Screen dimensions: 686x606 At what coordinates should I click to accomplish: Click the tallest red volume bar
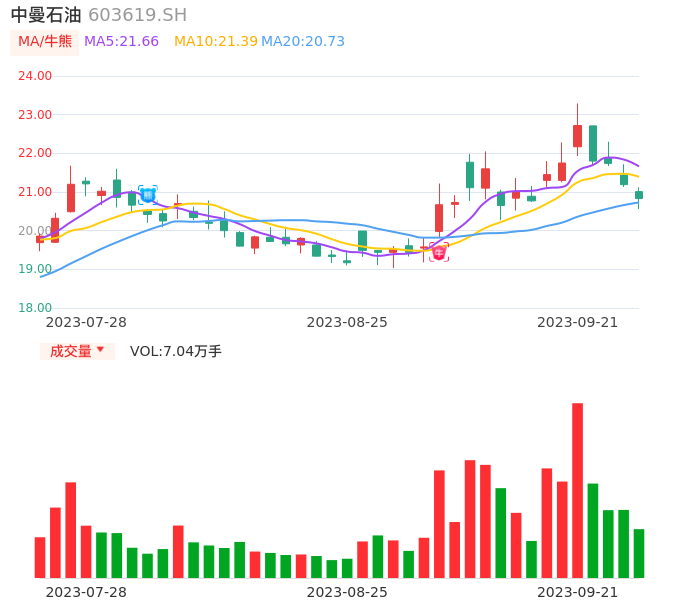pos(578,490)
